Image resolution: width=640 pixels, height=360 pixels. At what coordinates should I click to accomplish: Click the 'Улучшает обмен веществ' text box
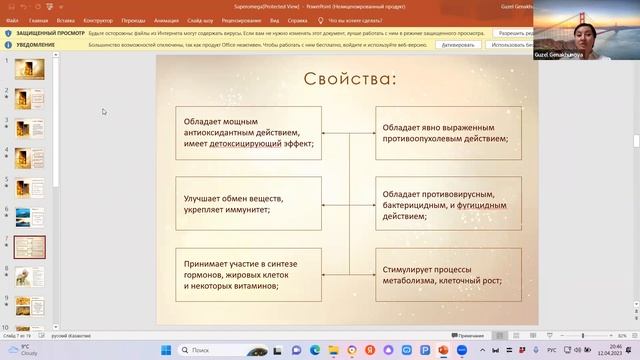[x=248, y=203]
